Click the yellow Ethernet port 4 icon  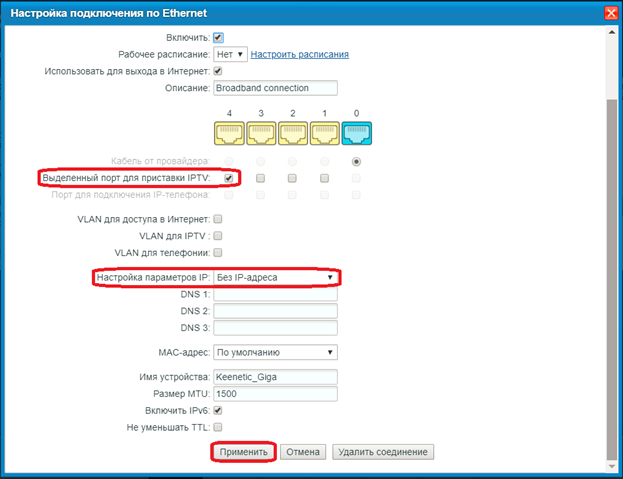(x=229, y=134)
